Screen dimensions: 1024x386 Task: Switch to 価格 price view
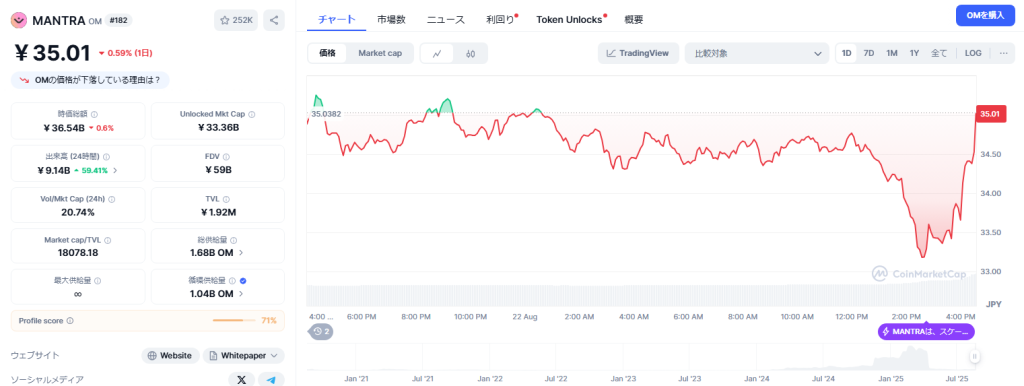(327, 54)
